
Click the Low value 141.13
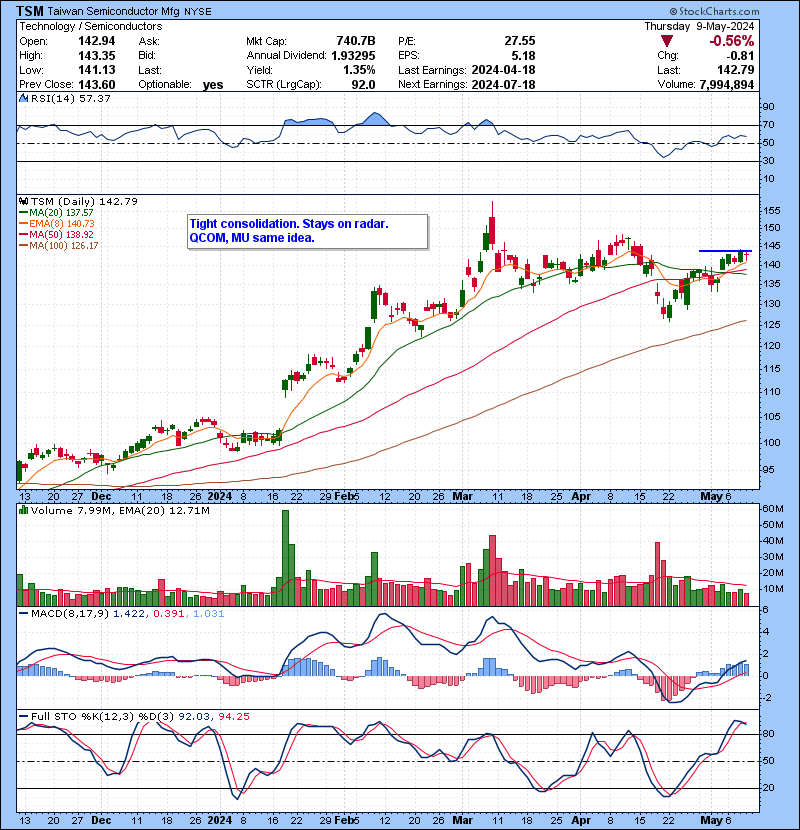point(96,70)
